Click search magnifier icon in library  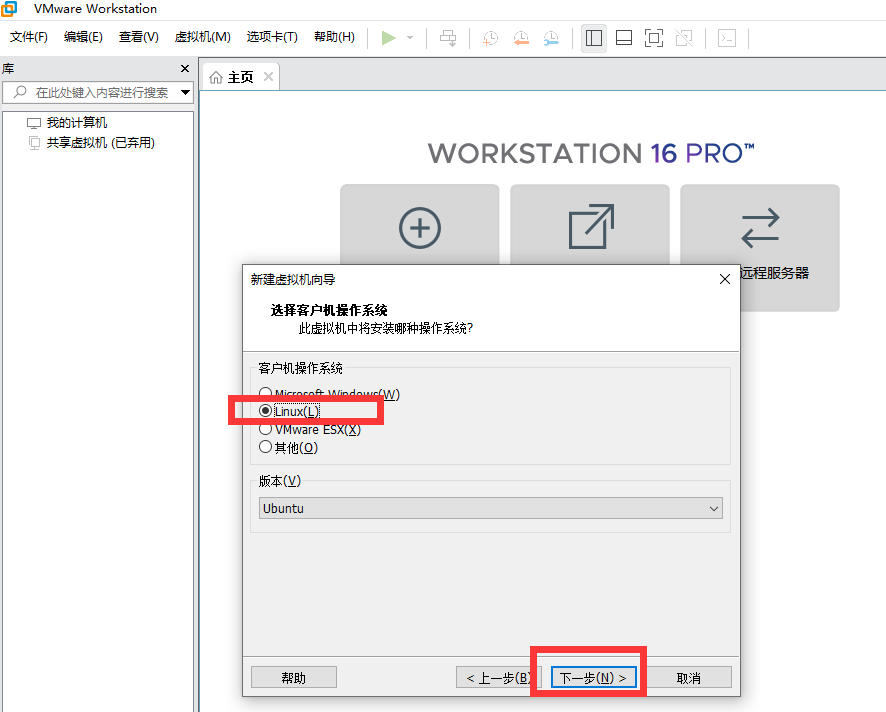20,92
